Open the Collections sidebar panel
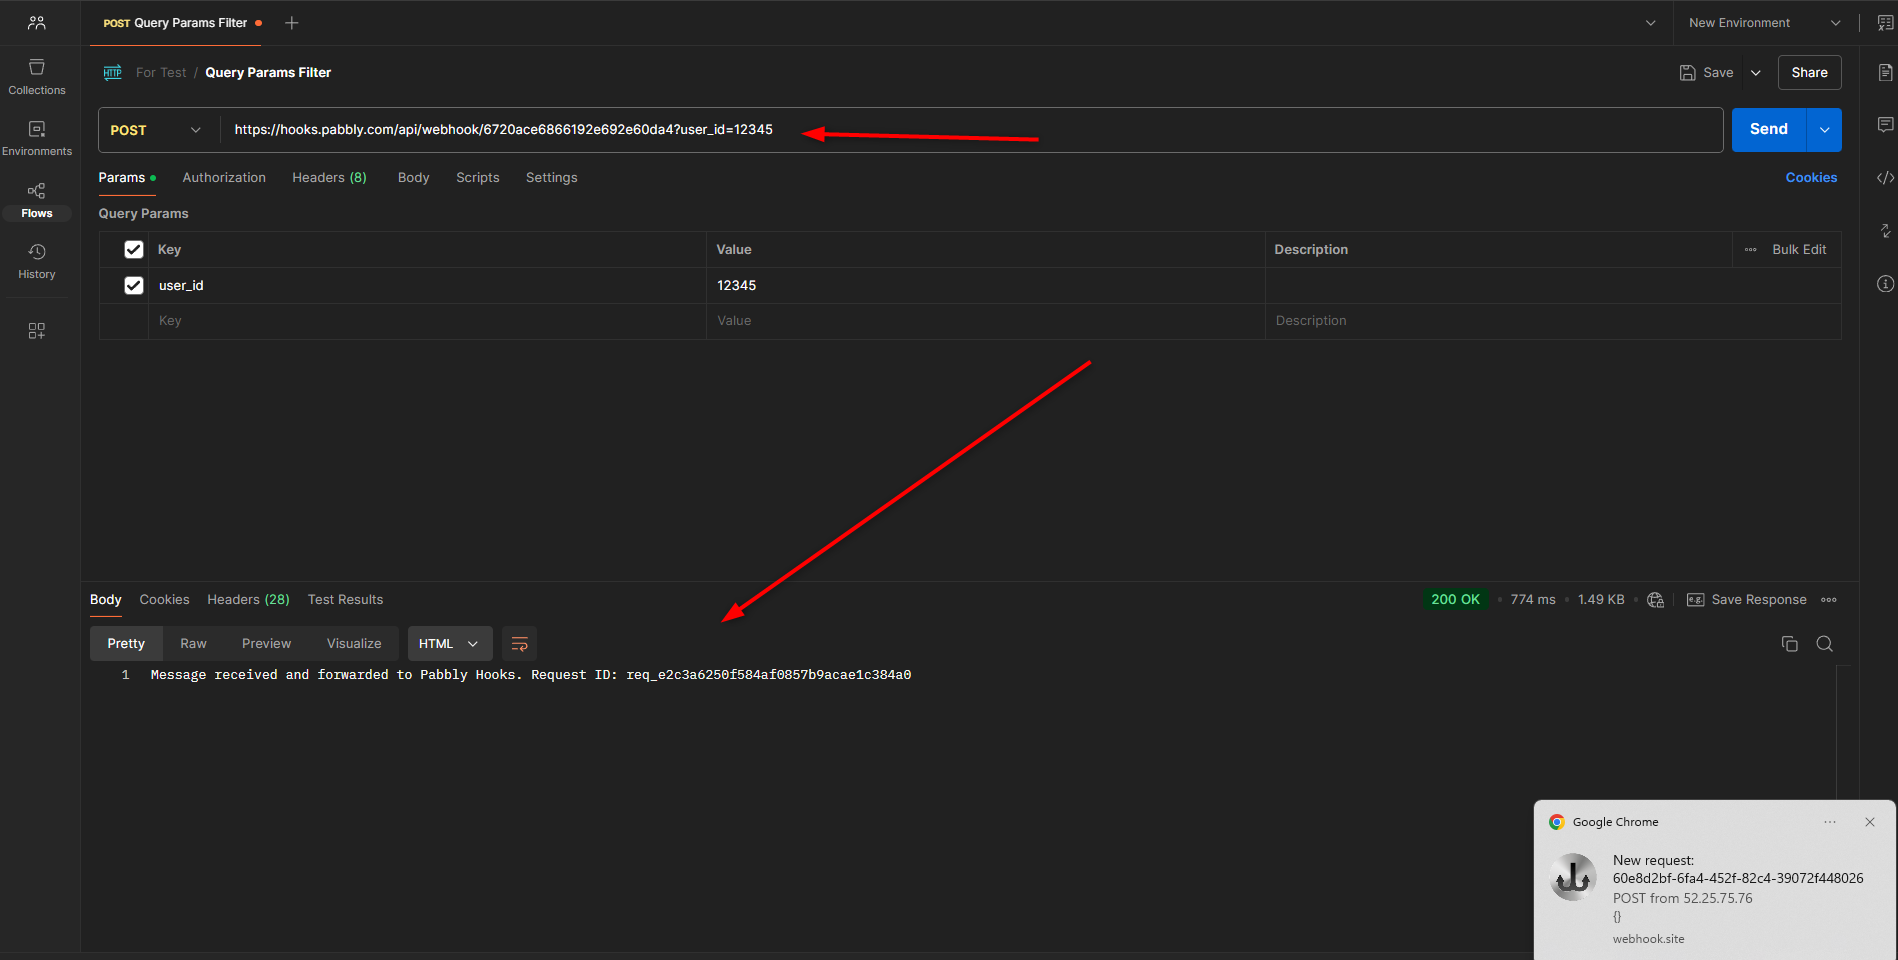The image size is (1898, 960). click(x=37, y=77)
